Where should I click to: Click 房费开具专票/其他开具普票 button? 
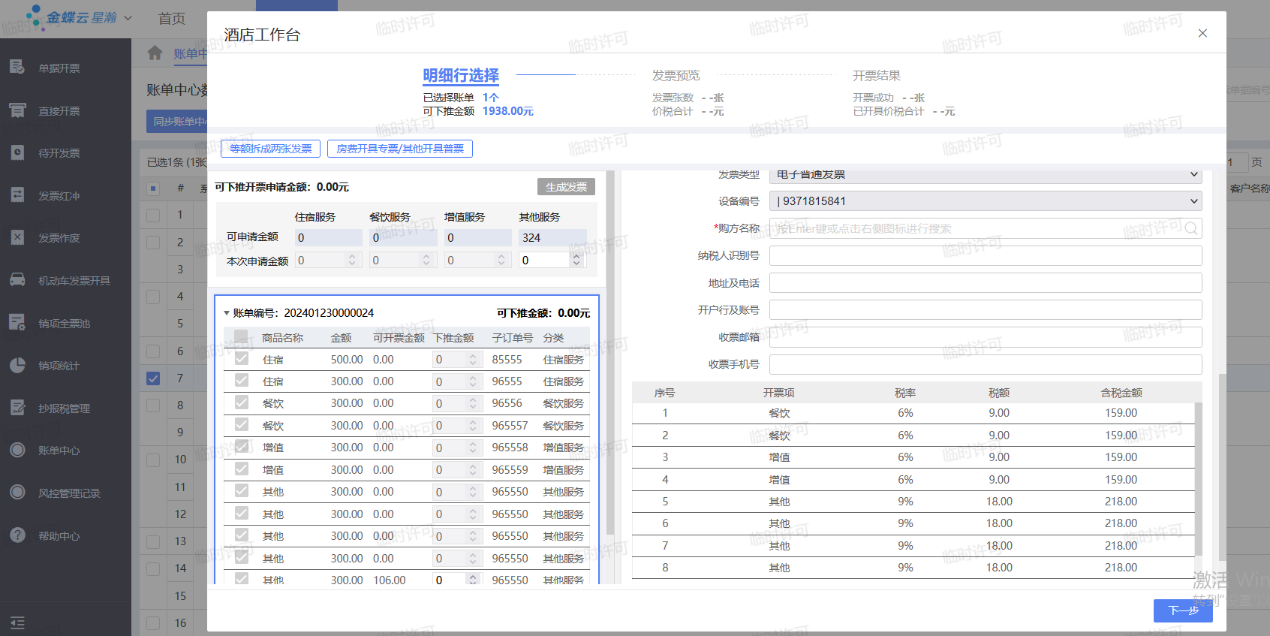tap(400, 149)
